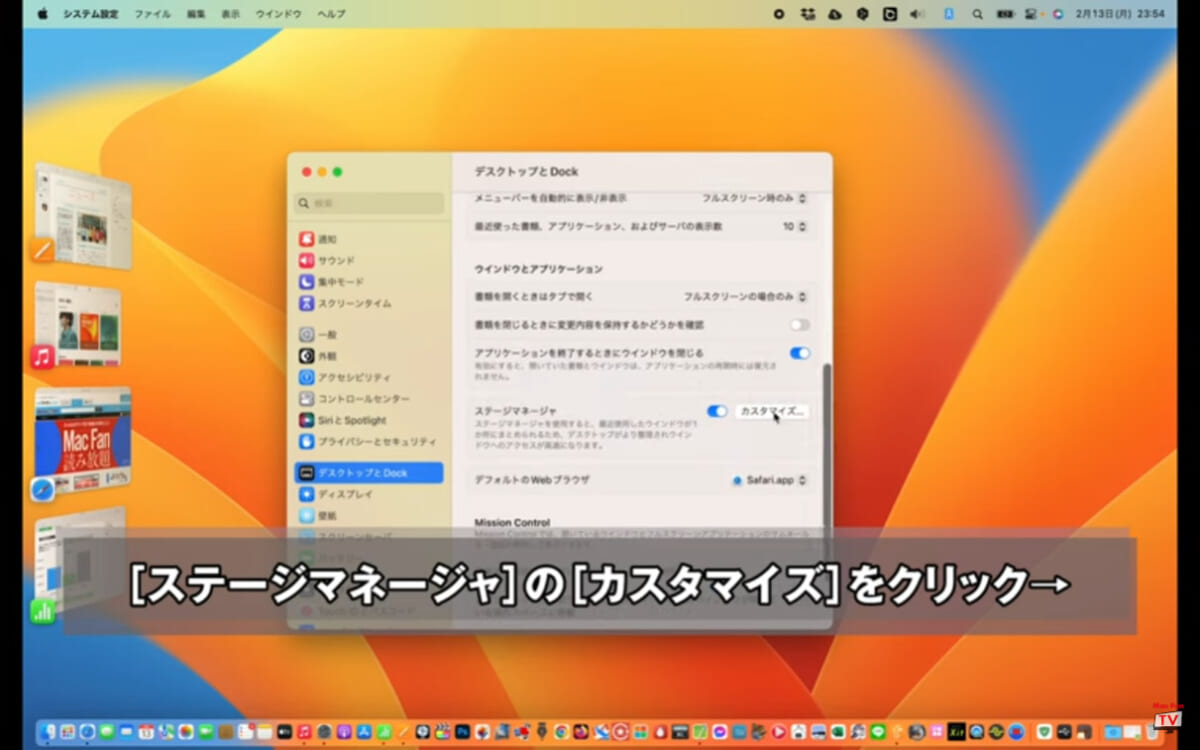Click the Music app icon in Stage Manager
Screen dimensions: 1200x750
(42, 357)
